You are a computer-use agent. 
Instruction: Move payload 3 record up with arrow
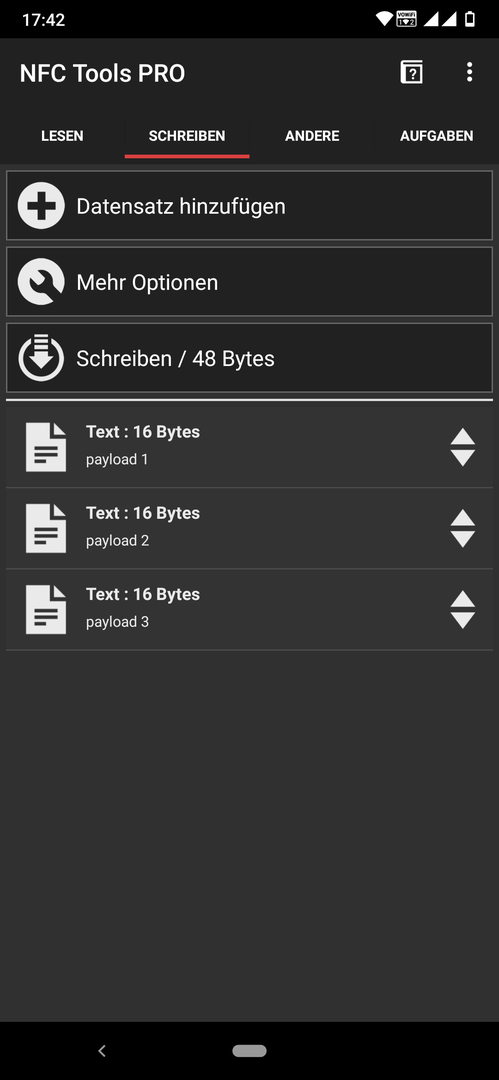click(x=462, y=599)
